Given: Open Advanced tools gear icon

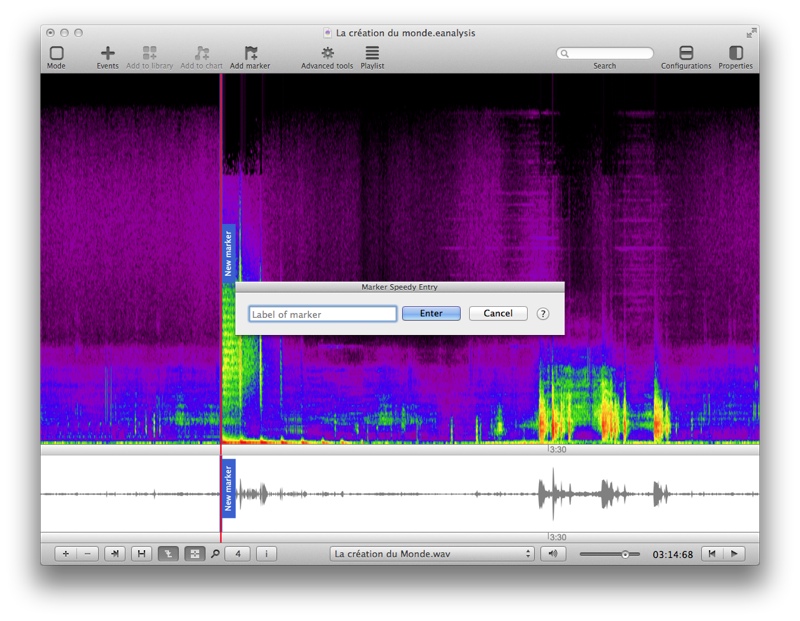Looking at the screenshot, I should pyautogui.click(x=327, y=53).
